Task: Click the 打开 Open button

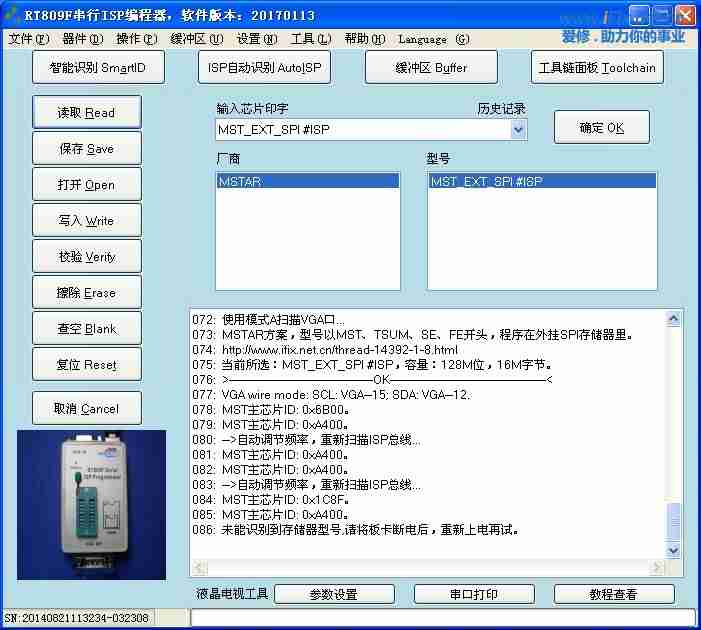Action: (87, 185)
